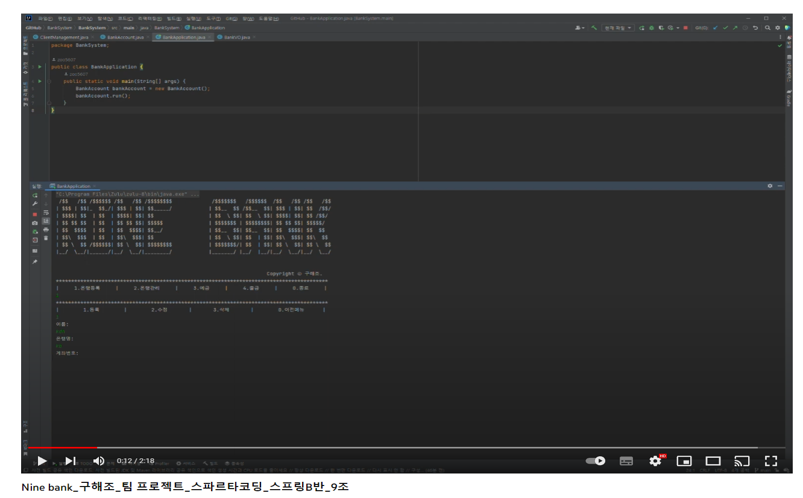Screen dimensions: 803x498
Task: Open the ClientManagement.java editor tab
Action: 64,37
